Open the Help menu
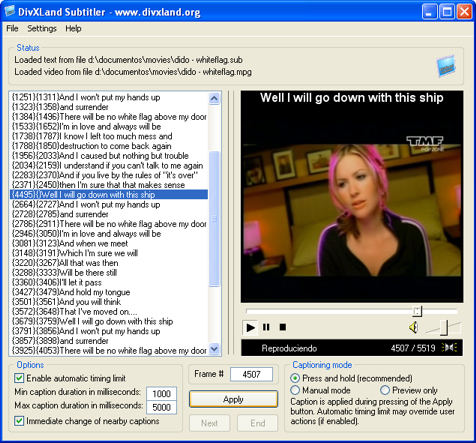This screenshot has width=476, height=443. [73, 29]
